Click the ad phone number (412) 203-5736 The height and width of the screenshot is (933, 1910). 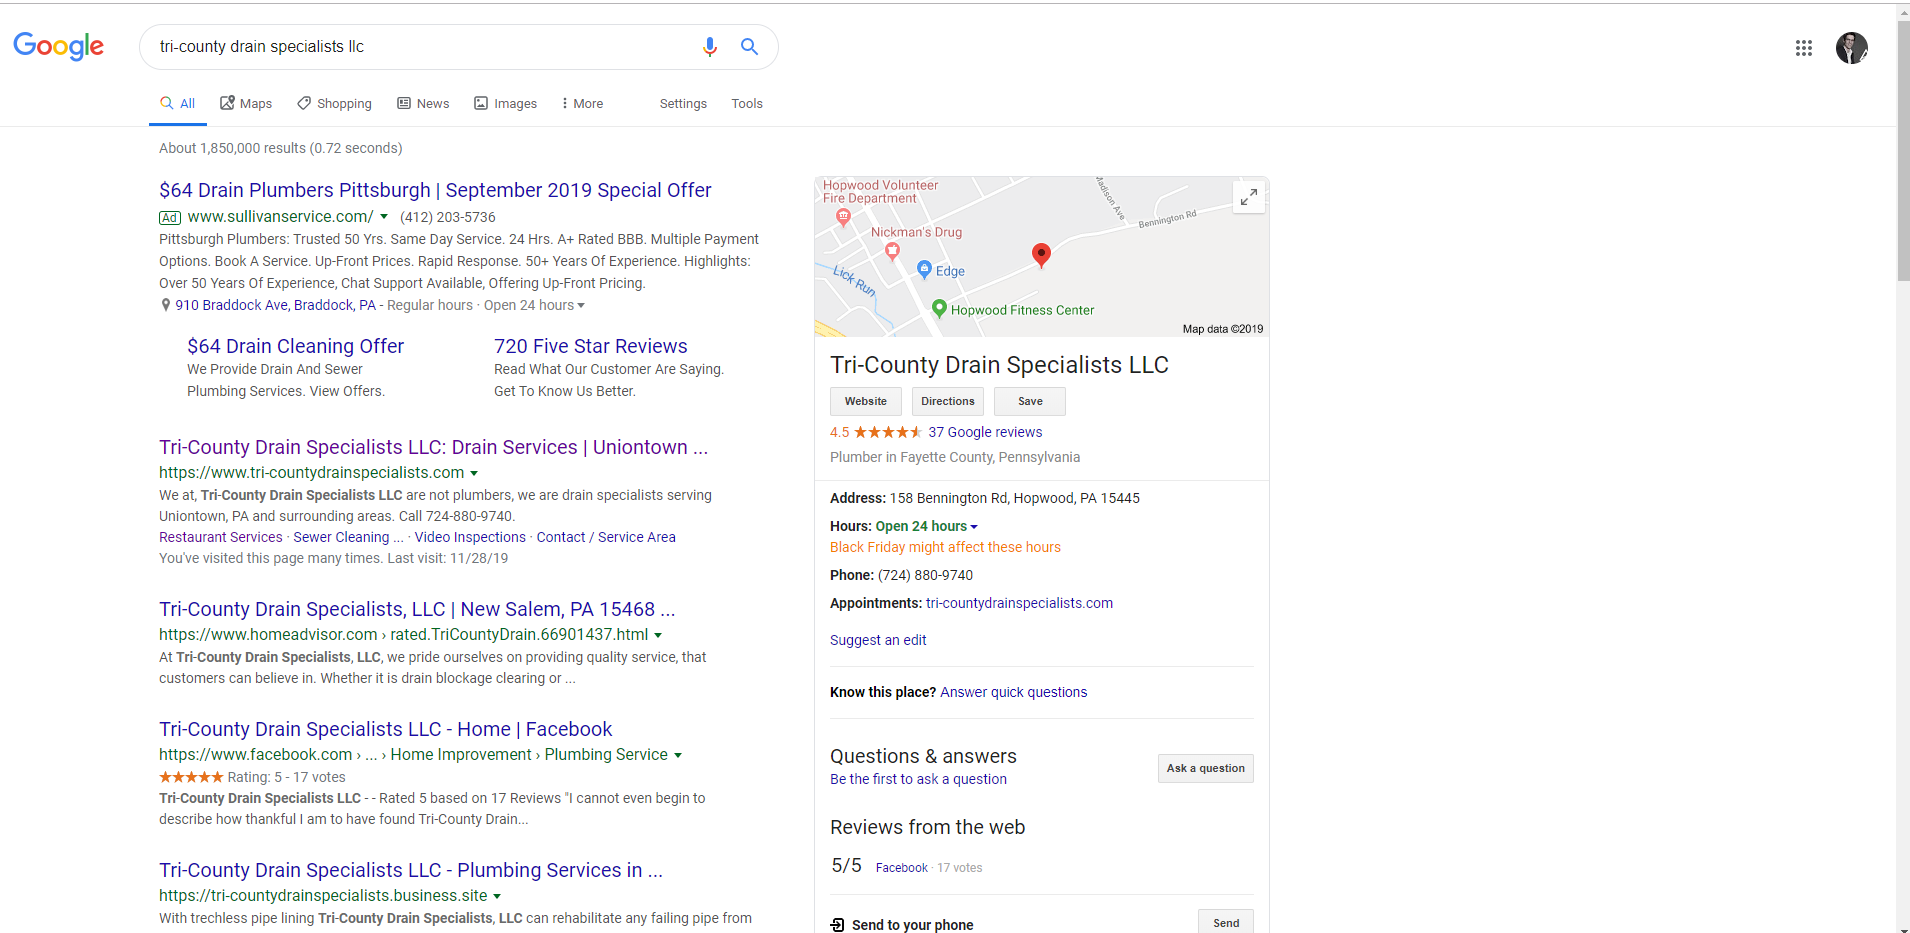(448, 217)
